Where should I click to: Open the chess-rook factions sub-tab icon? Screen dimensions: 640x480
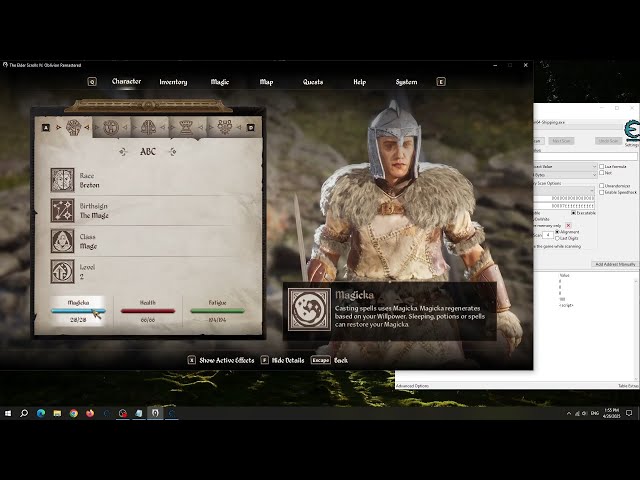[186, 128]
